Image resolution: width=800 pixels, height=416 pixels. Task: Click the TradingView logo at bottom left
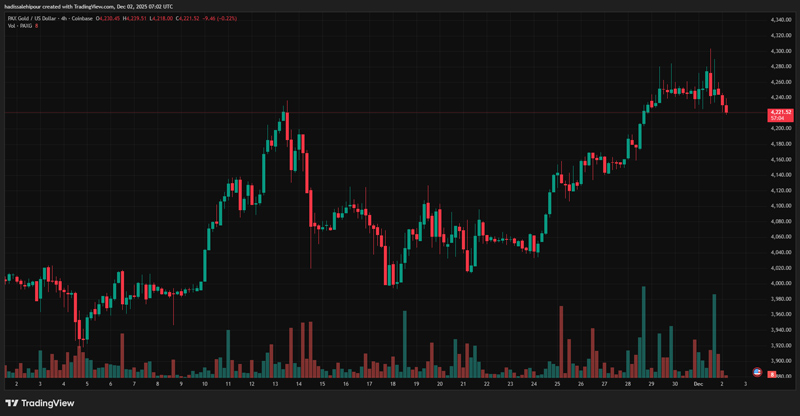40,403
